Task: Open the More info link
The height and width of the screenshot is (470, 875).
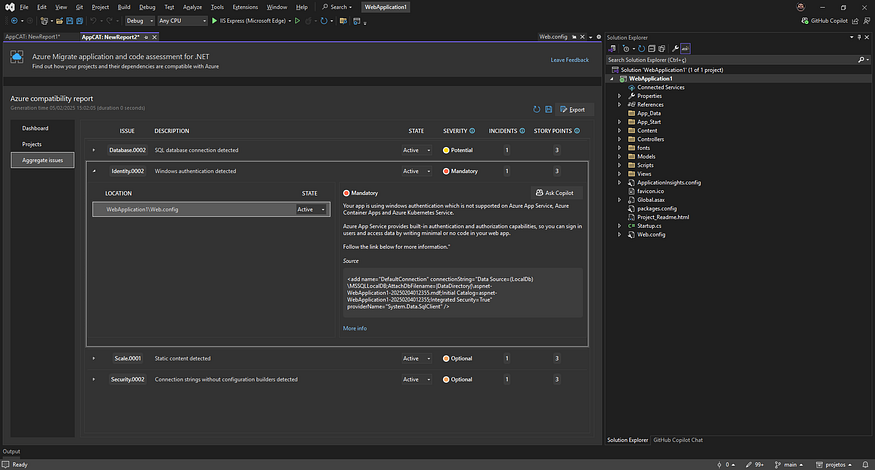Action: click(x=355, y=328)
